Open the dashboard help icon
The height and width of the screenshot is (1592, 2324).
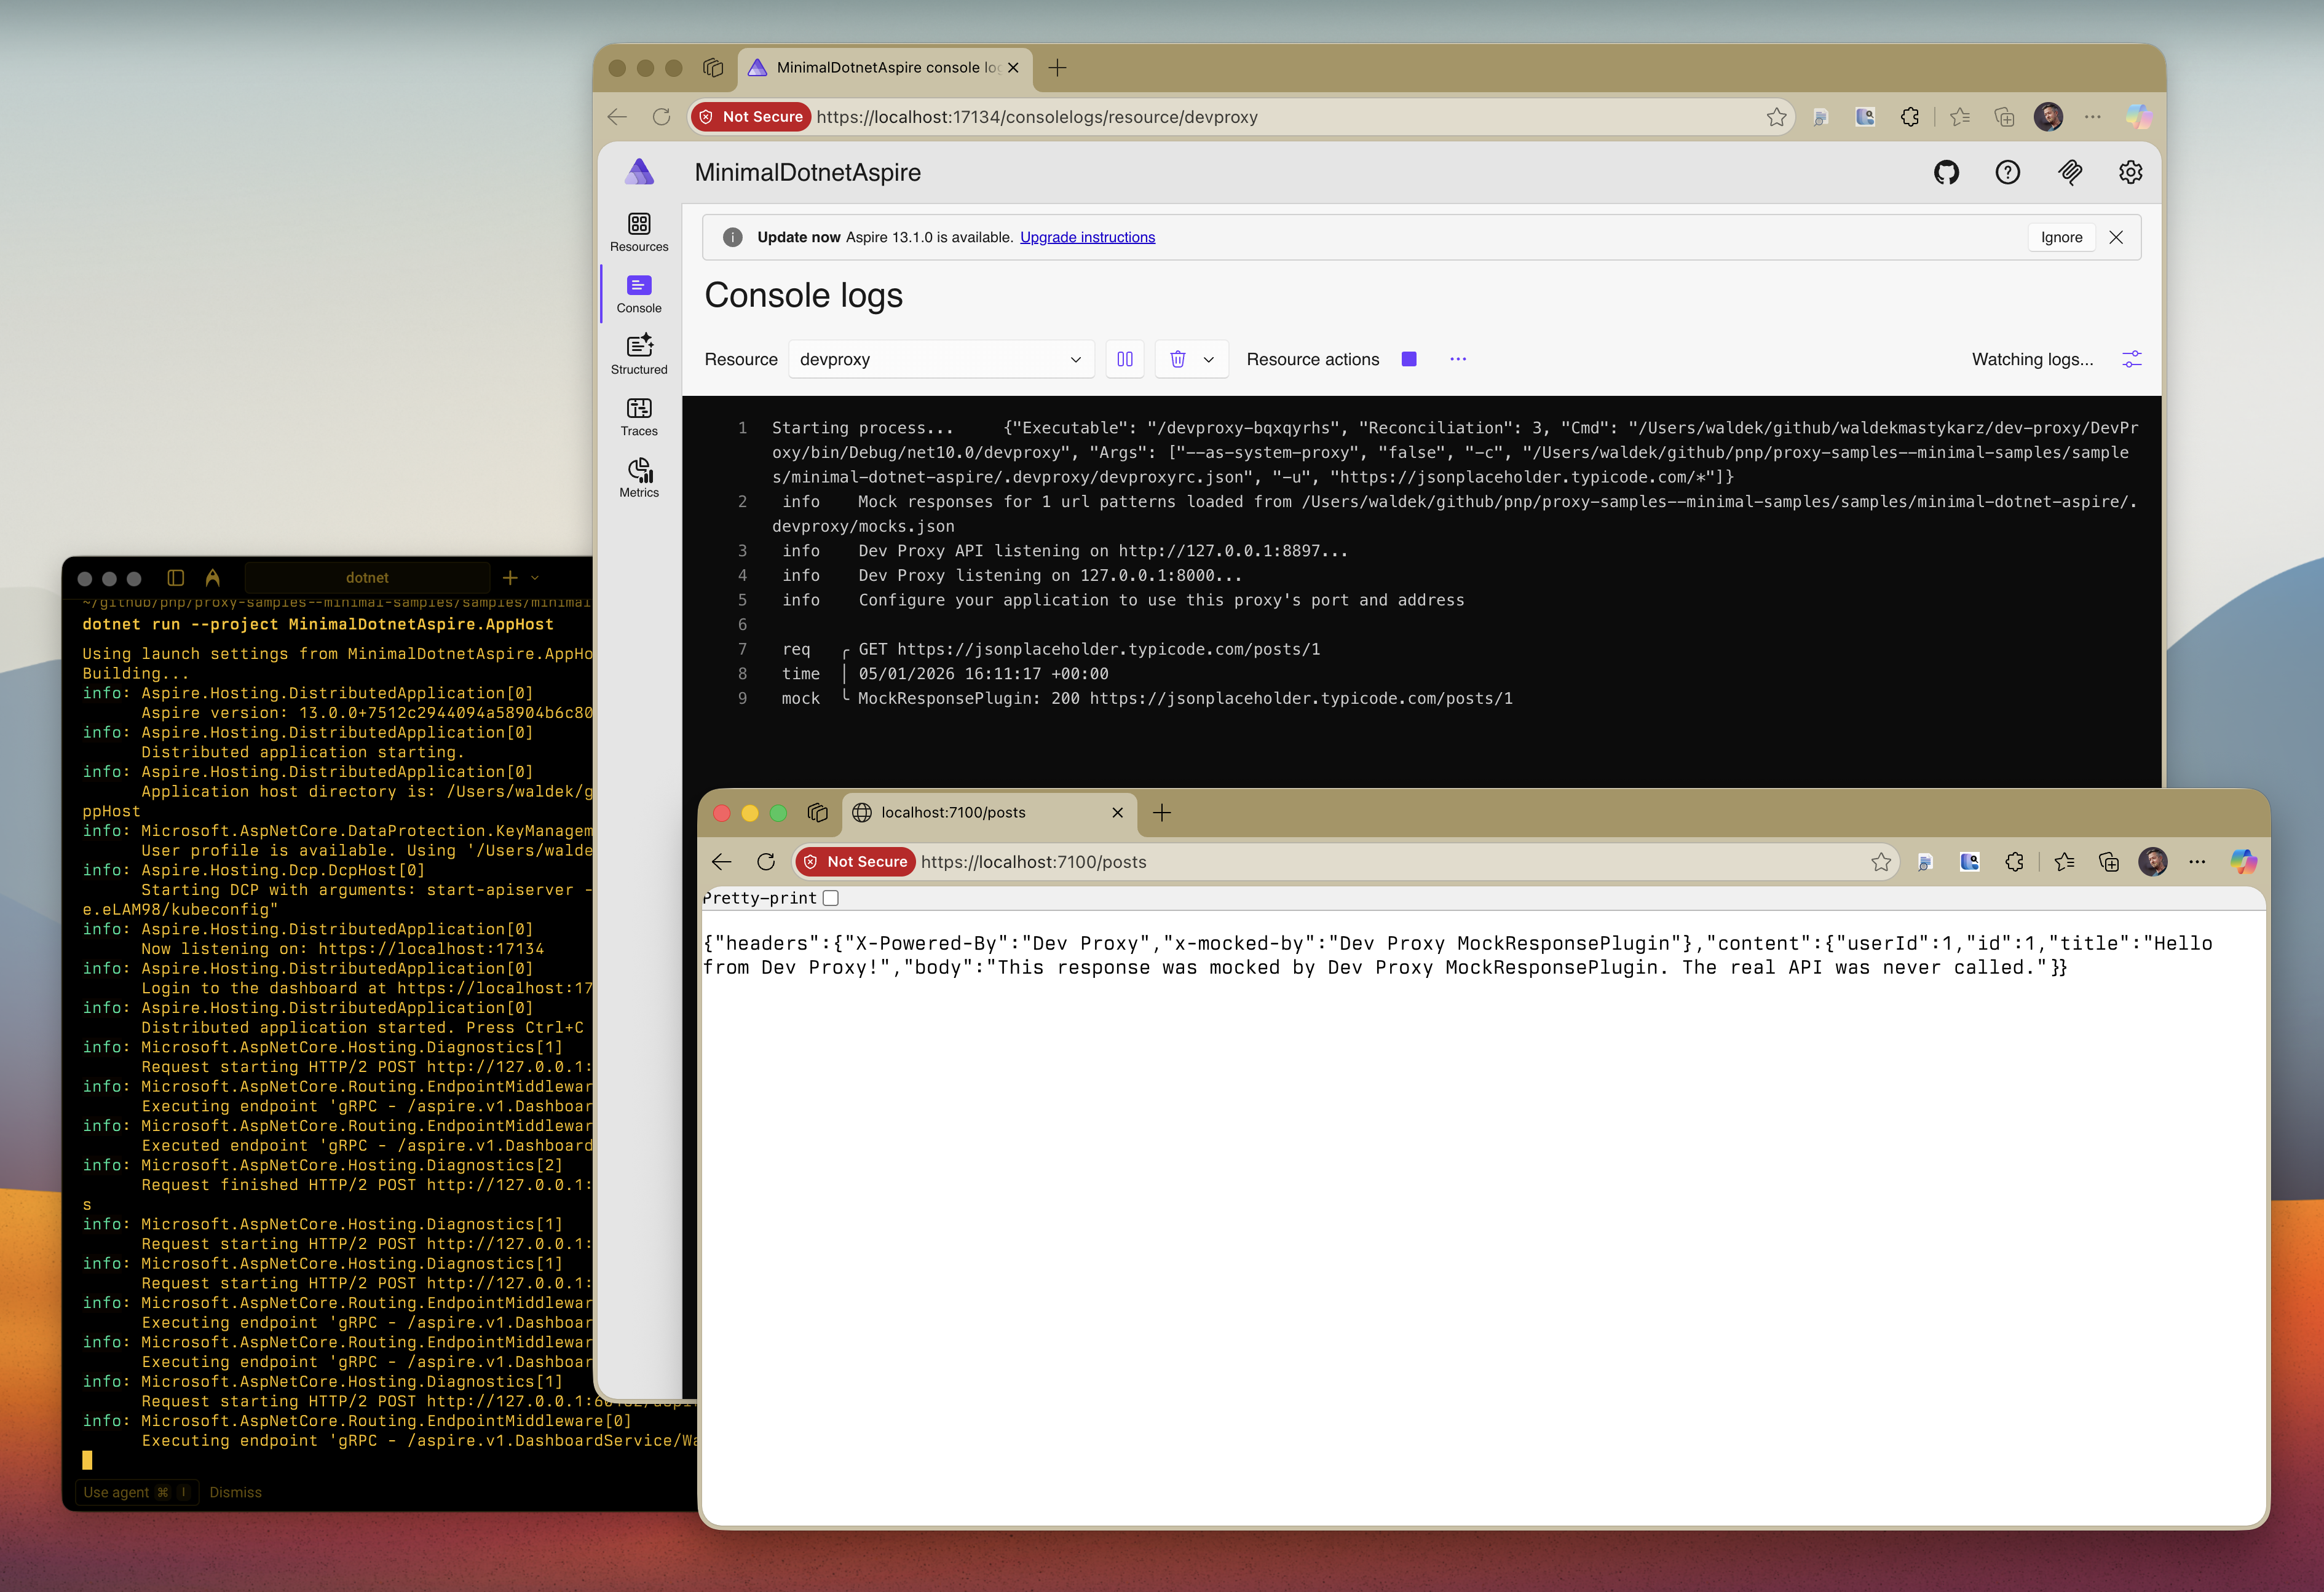pos(2008,172)
